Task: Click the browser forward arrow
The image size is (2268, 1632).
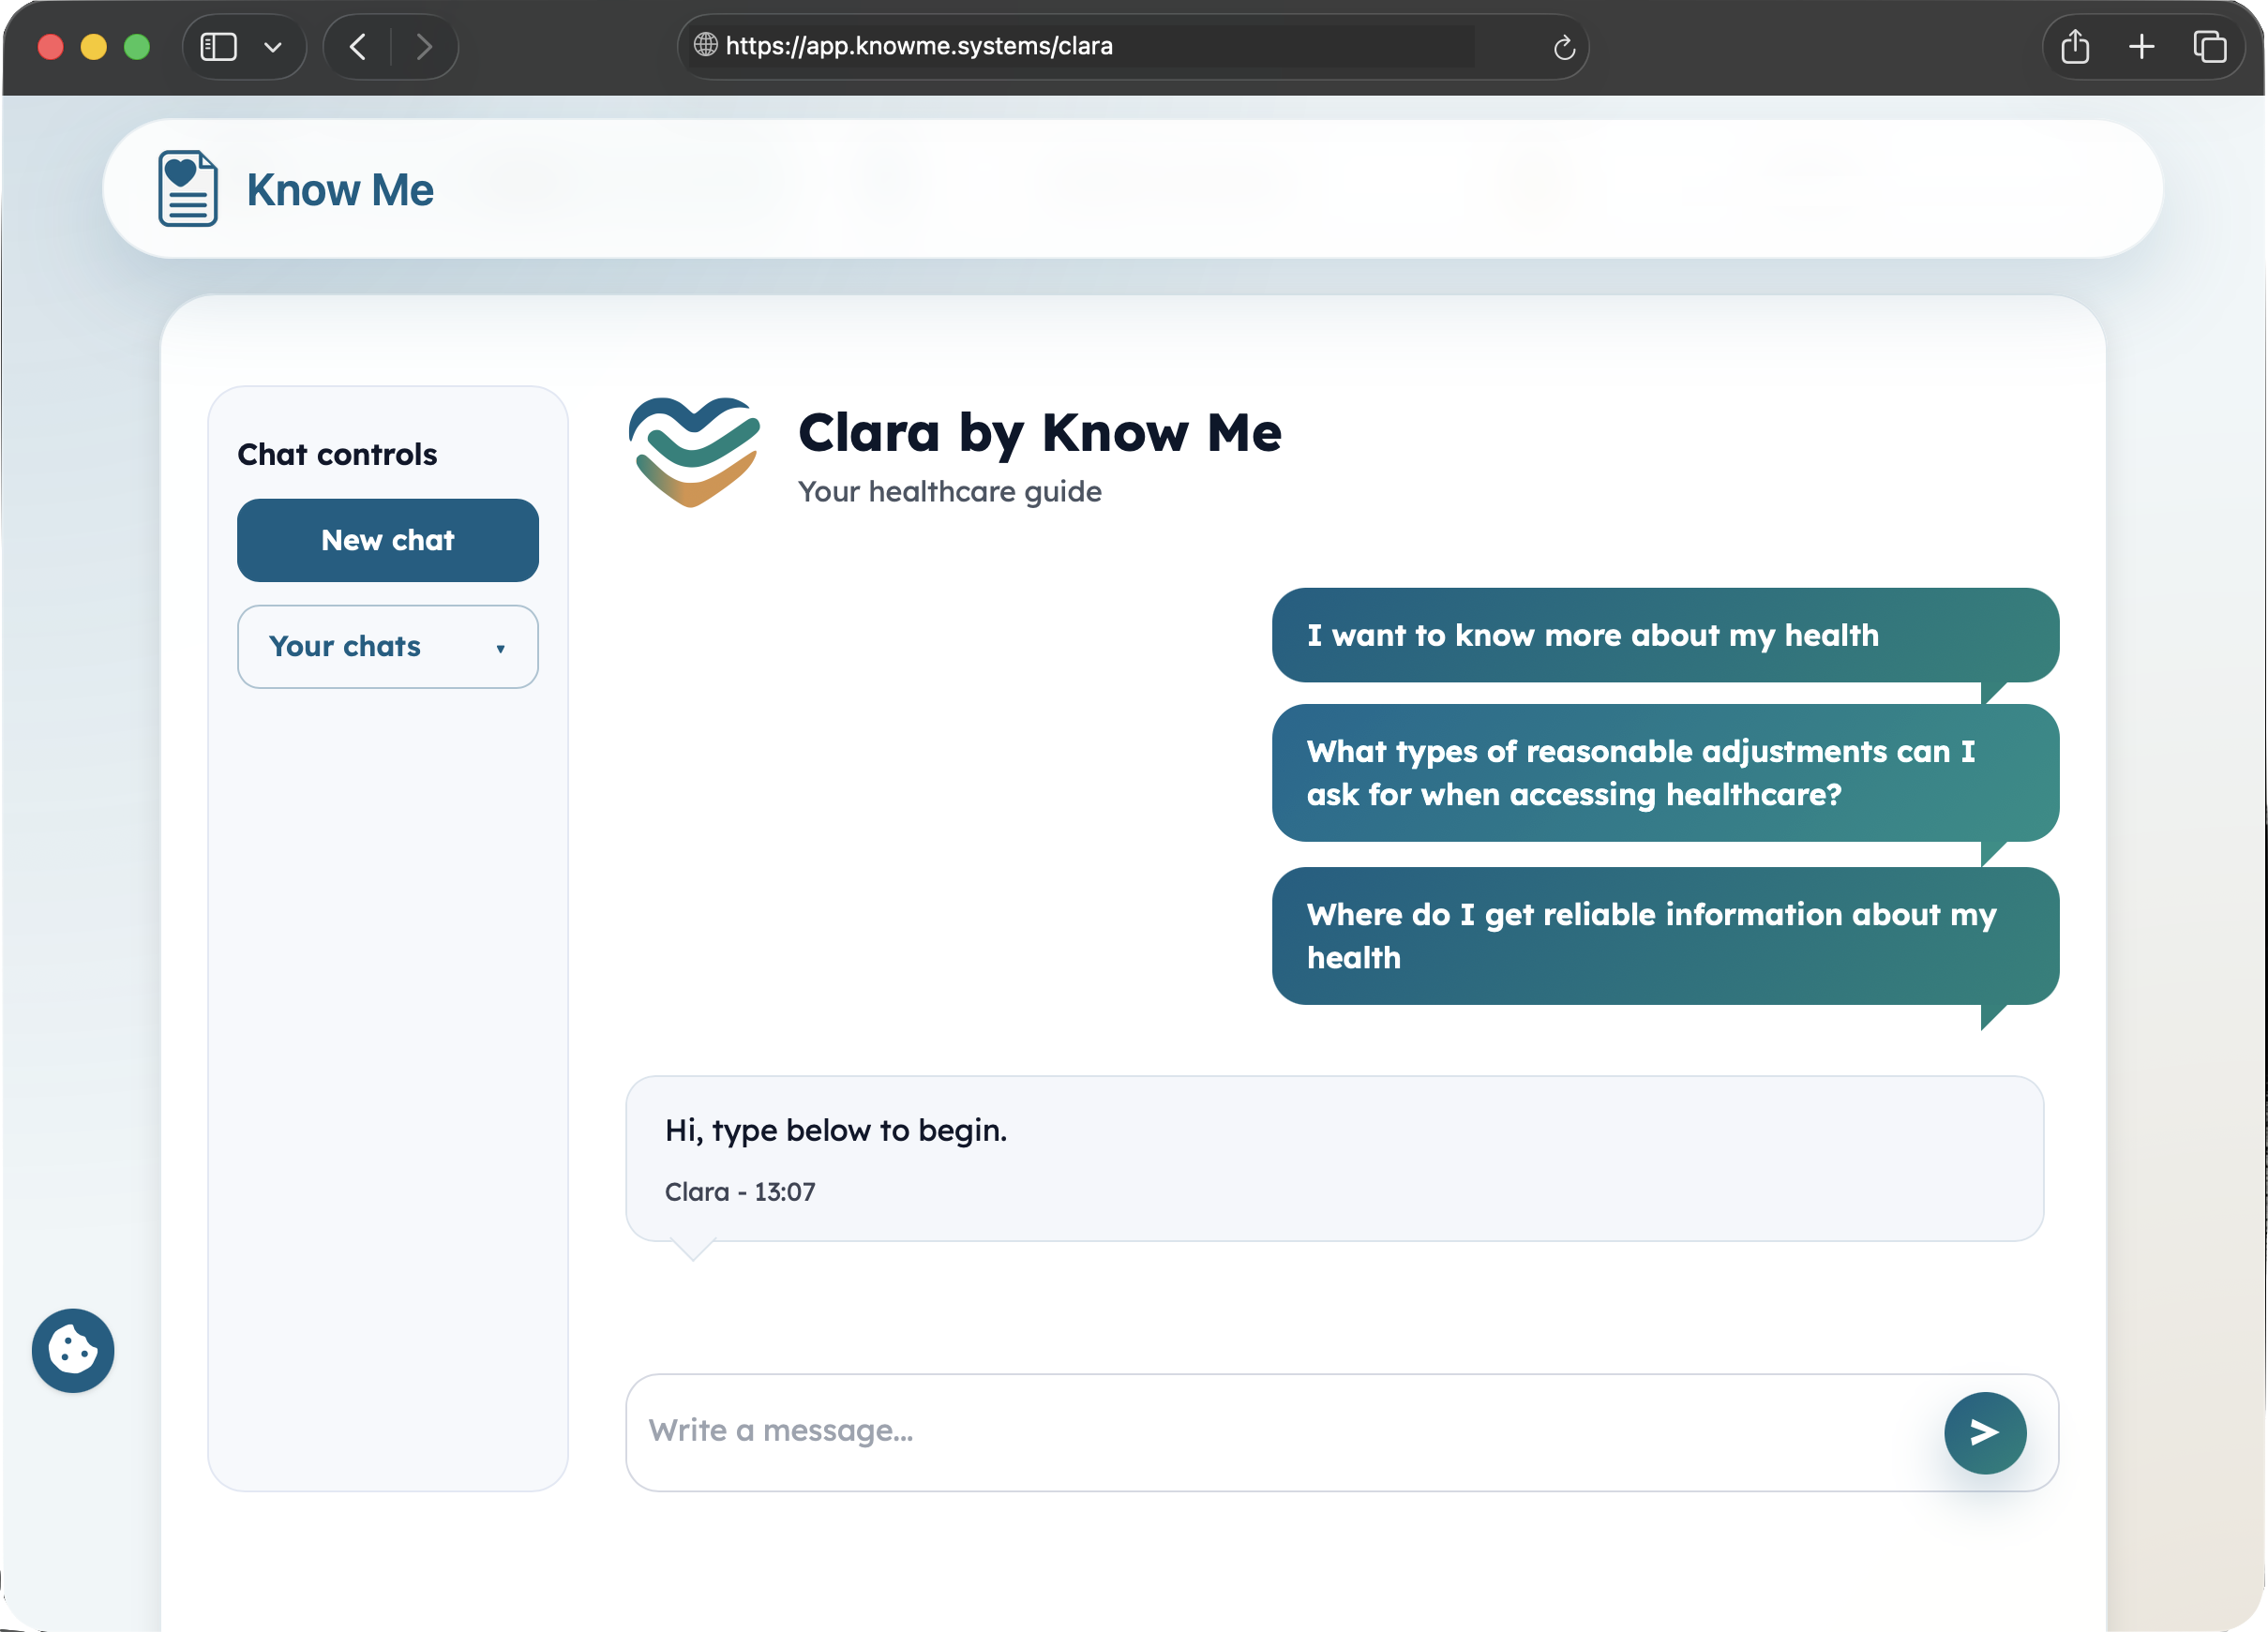Action: pos(424,46)
